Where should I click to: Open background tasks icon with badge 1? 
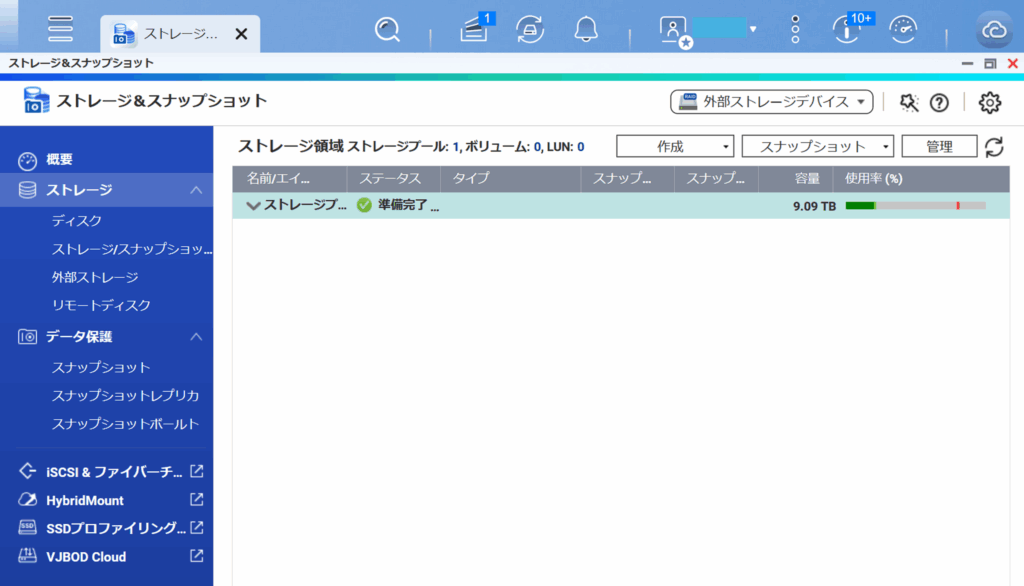(x=474, y=30)
